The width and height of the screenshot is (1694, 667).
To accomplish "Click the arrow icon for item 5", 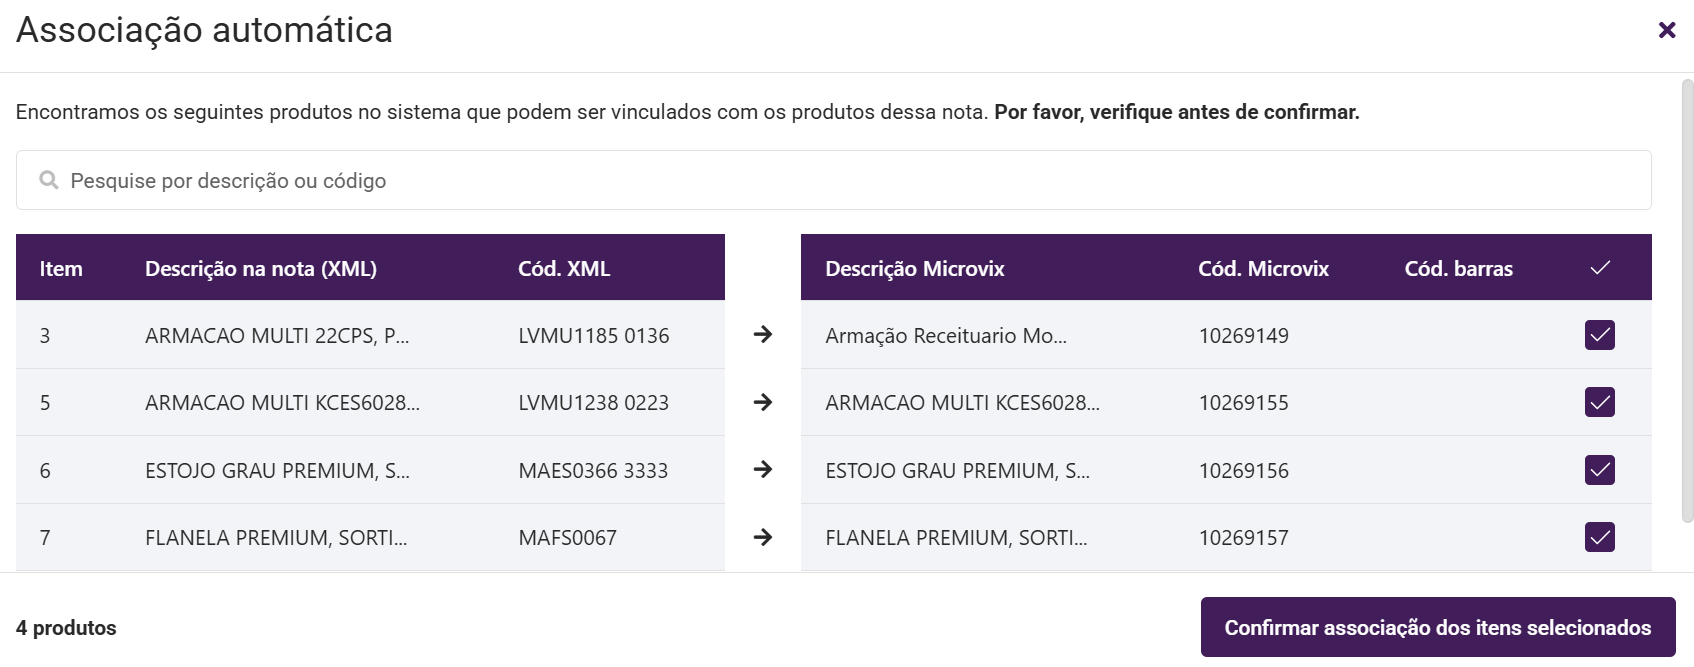I will tap(763, 402).
